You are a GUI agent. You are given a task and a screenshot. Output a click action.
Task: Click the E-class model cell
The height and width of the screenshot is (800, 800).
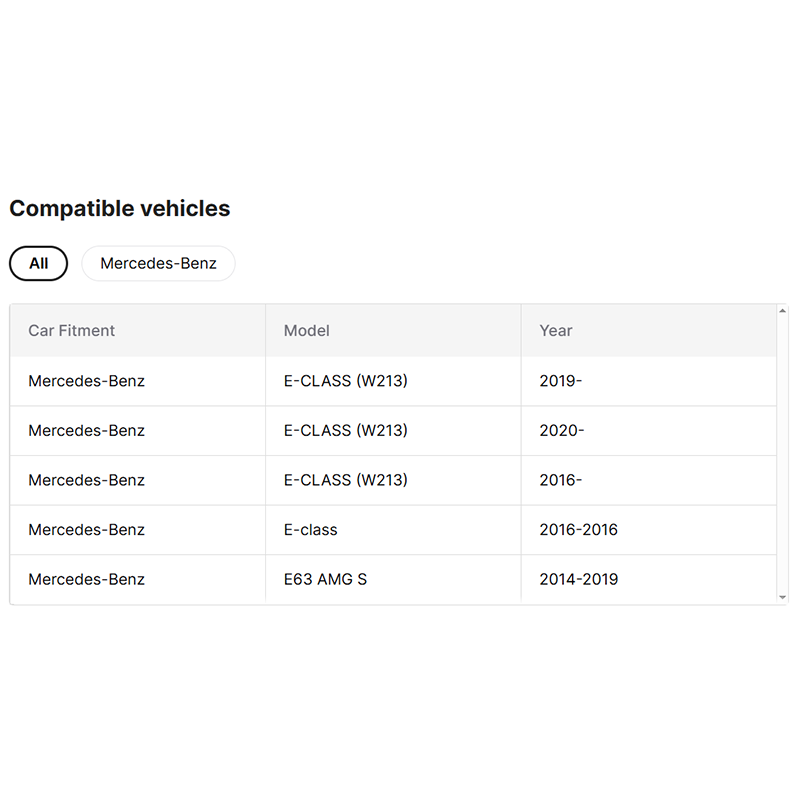click(x=393, y=530)
